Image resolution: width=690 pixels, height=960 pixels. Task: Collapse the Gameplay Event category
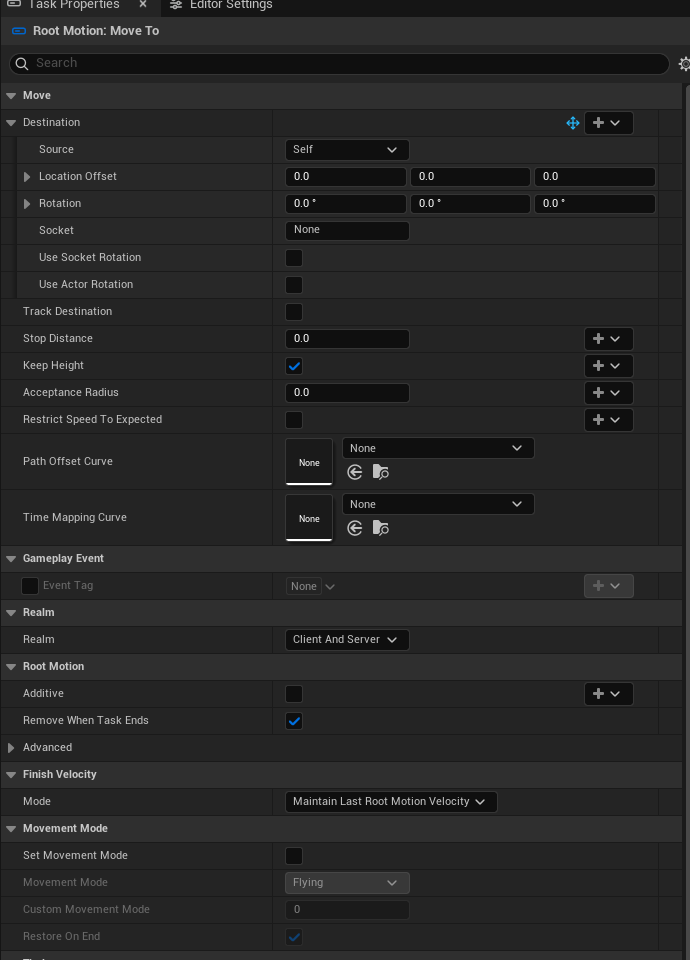click(11, 559)
